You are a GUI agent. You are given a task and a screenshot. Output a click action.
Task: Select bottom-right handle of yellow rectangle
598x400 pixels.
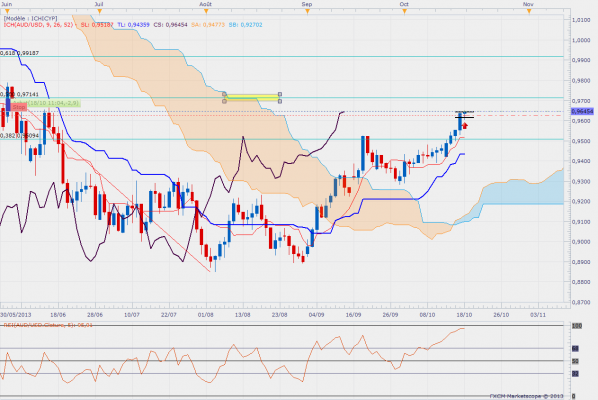(x=280, y=101)
